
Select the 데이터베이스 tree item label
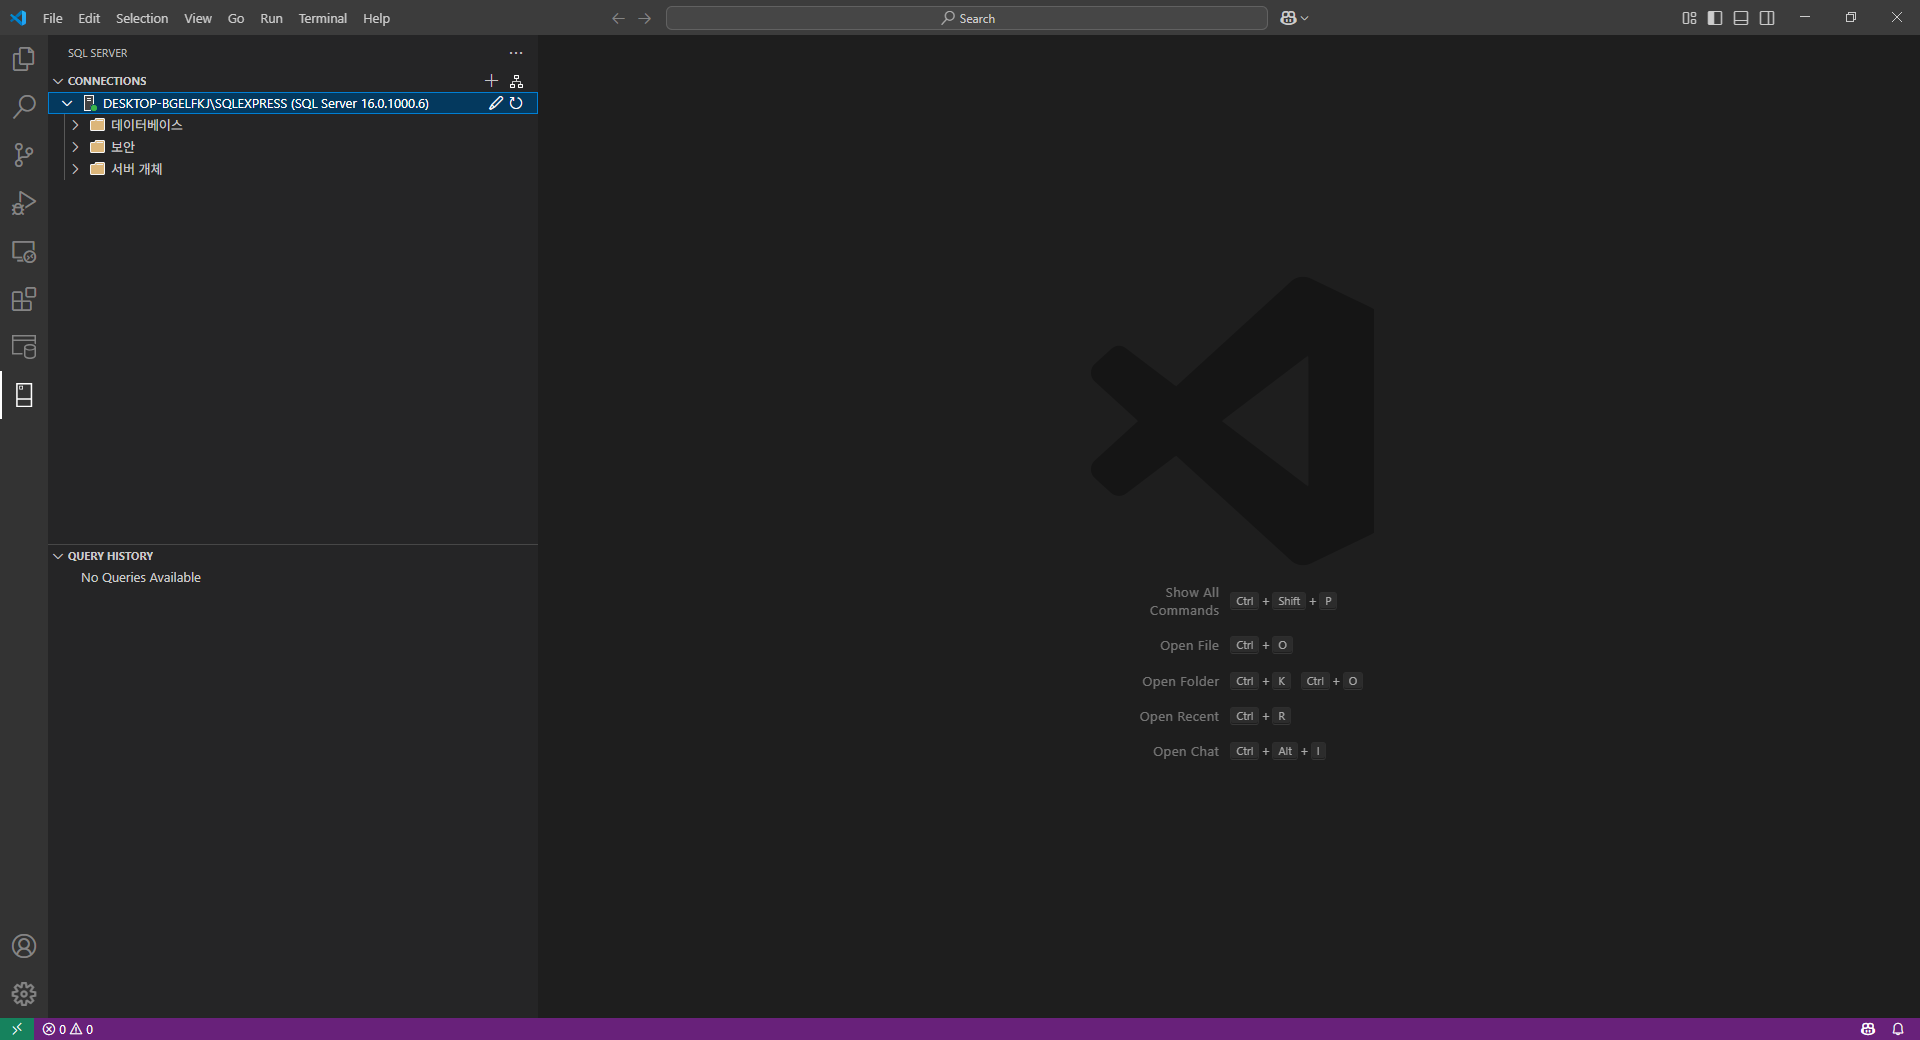(147, 125)
